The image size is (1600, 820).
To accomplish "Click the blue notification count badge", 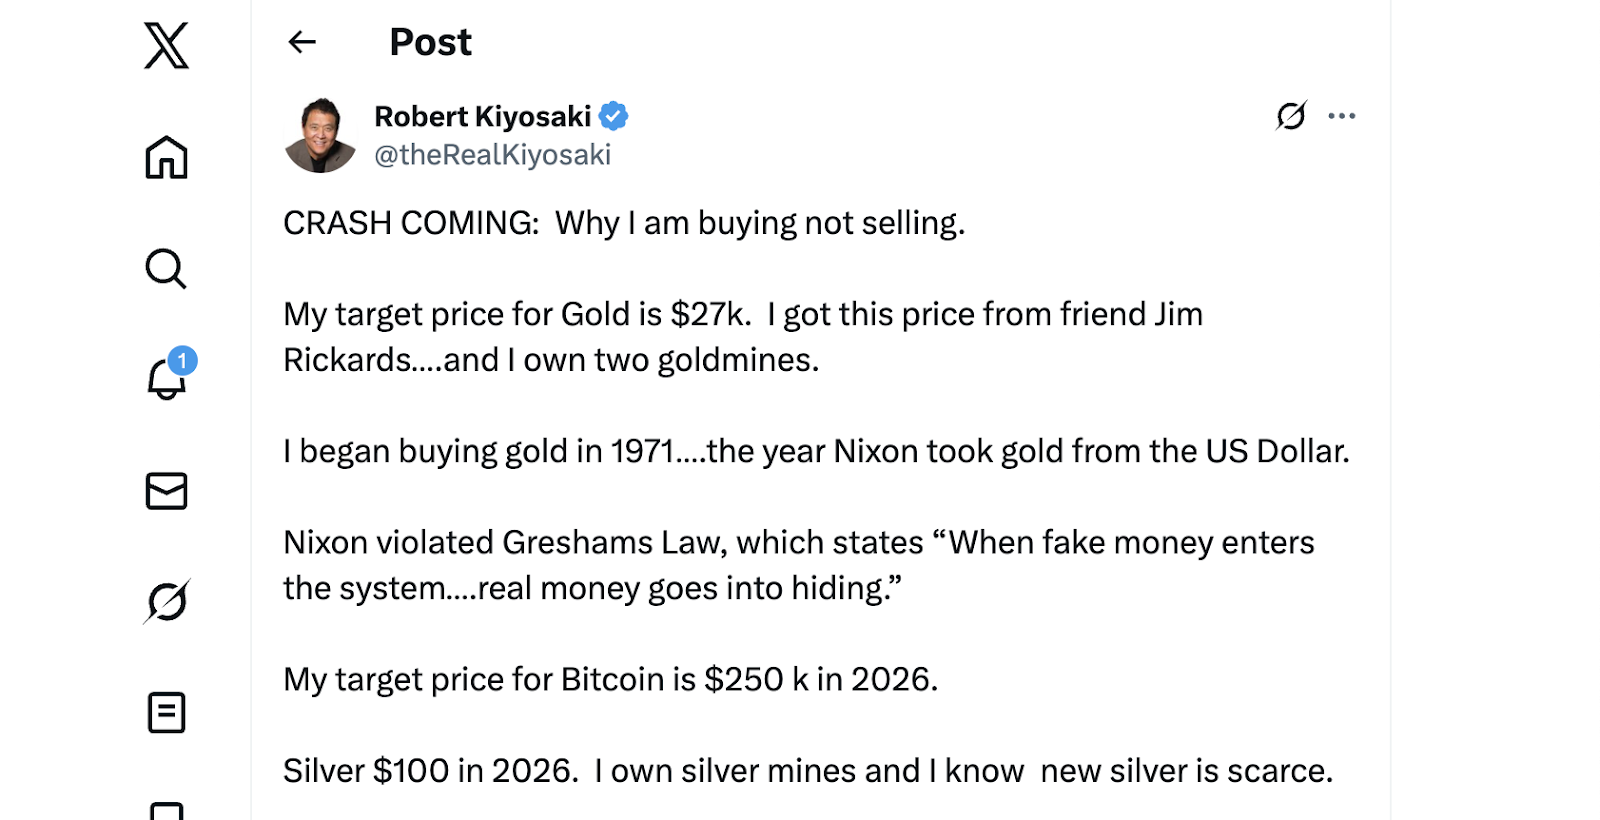I will coord(182,360).
